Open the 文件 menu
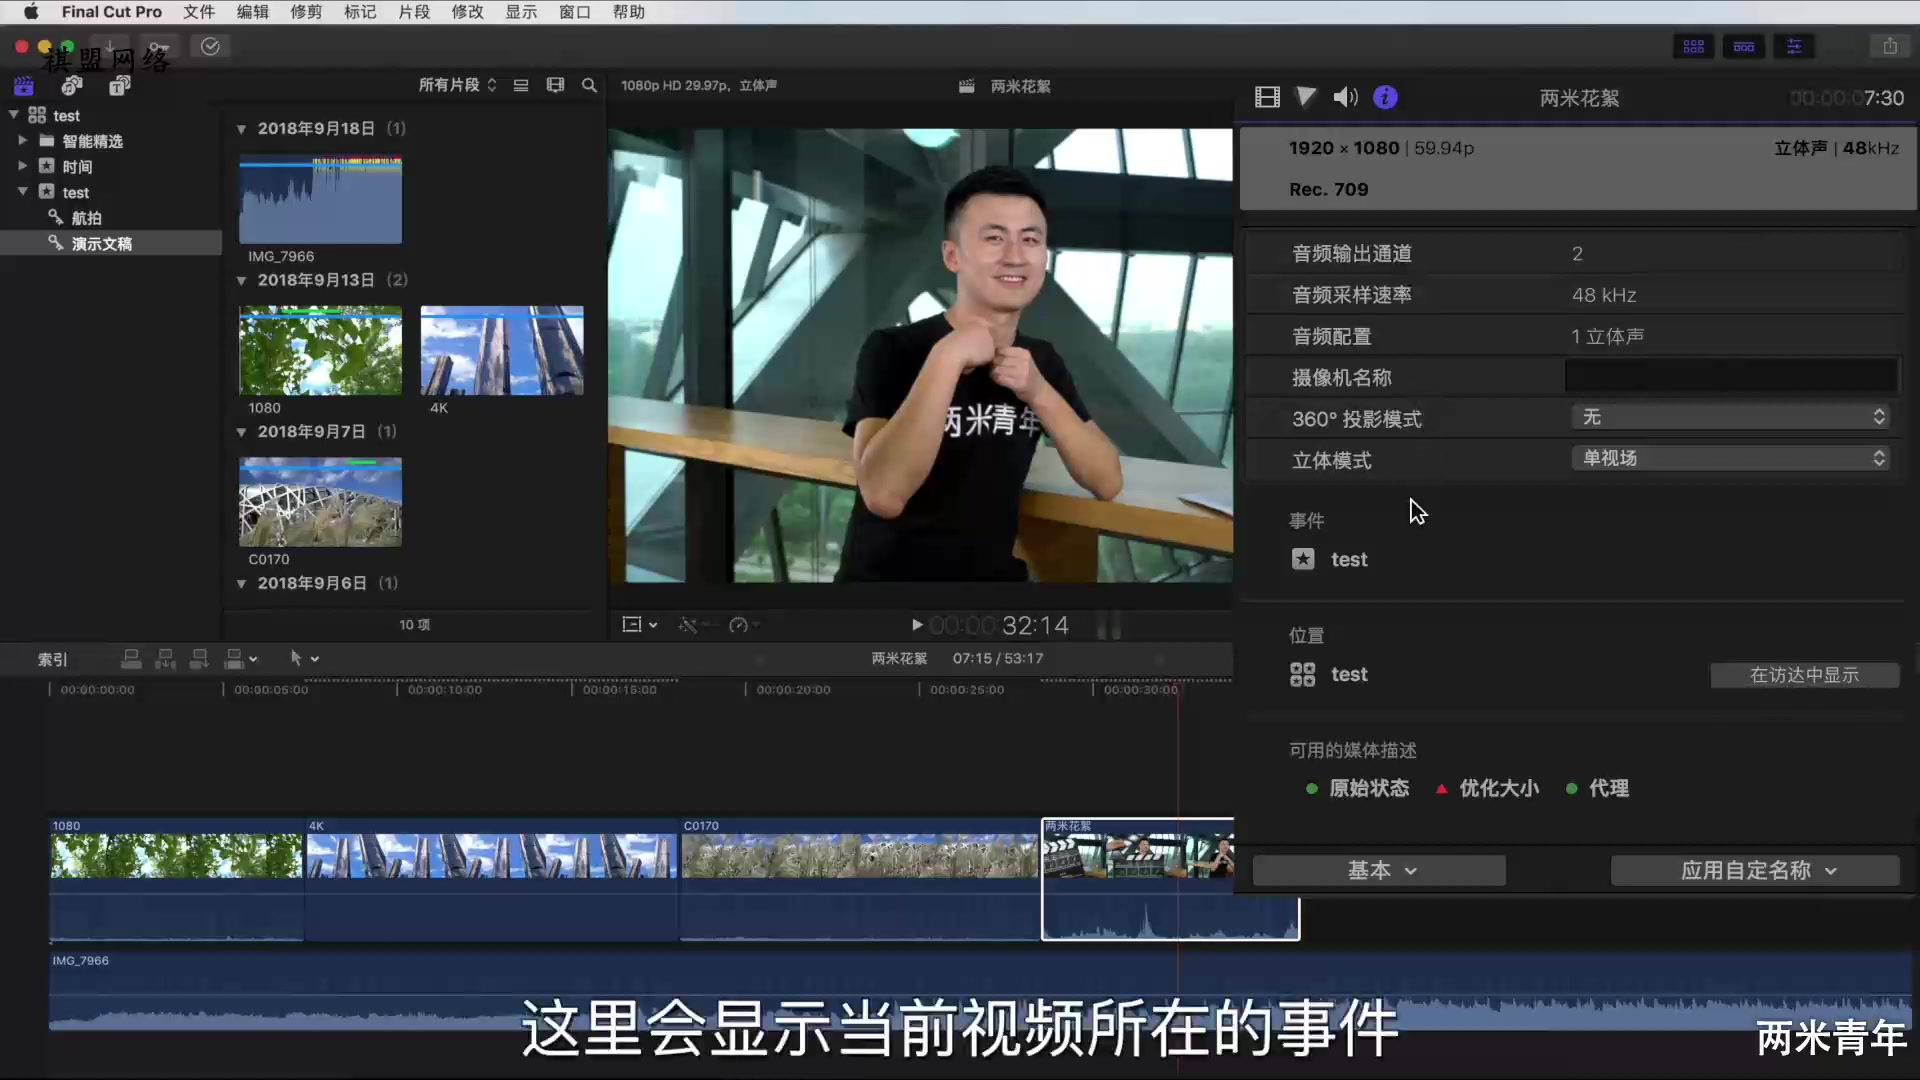The height and width of the screenshot is (1080, 1920). tap(199, 12)
